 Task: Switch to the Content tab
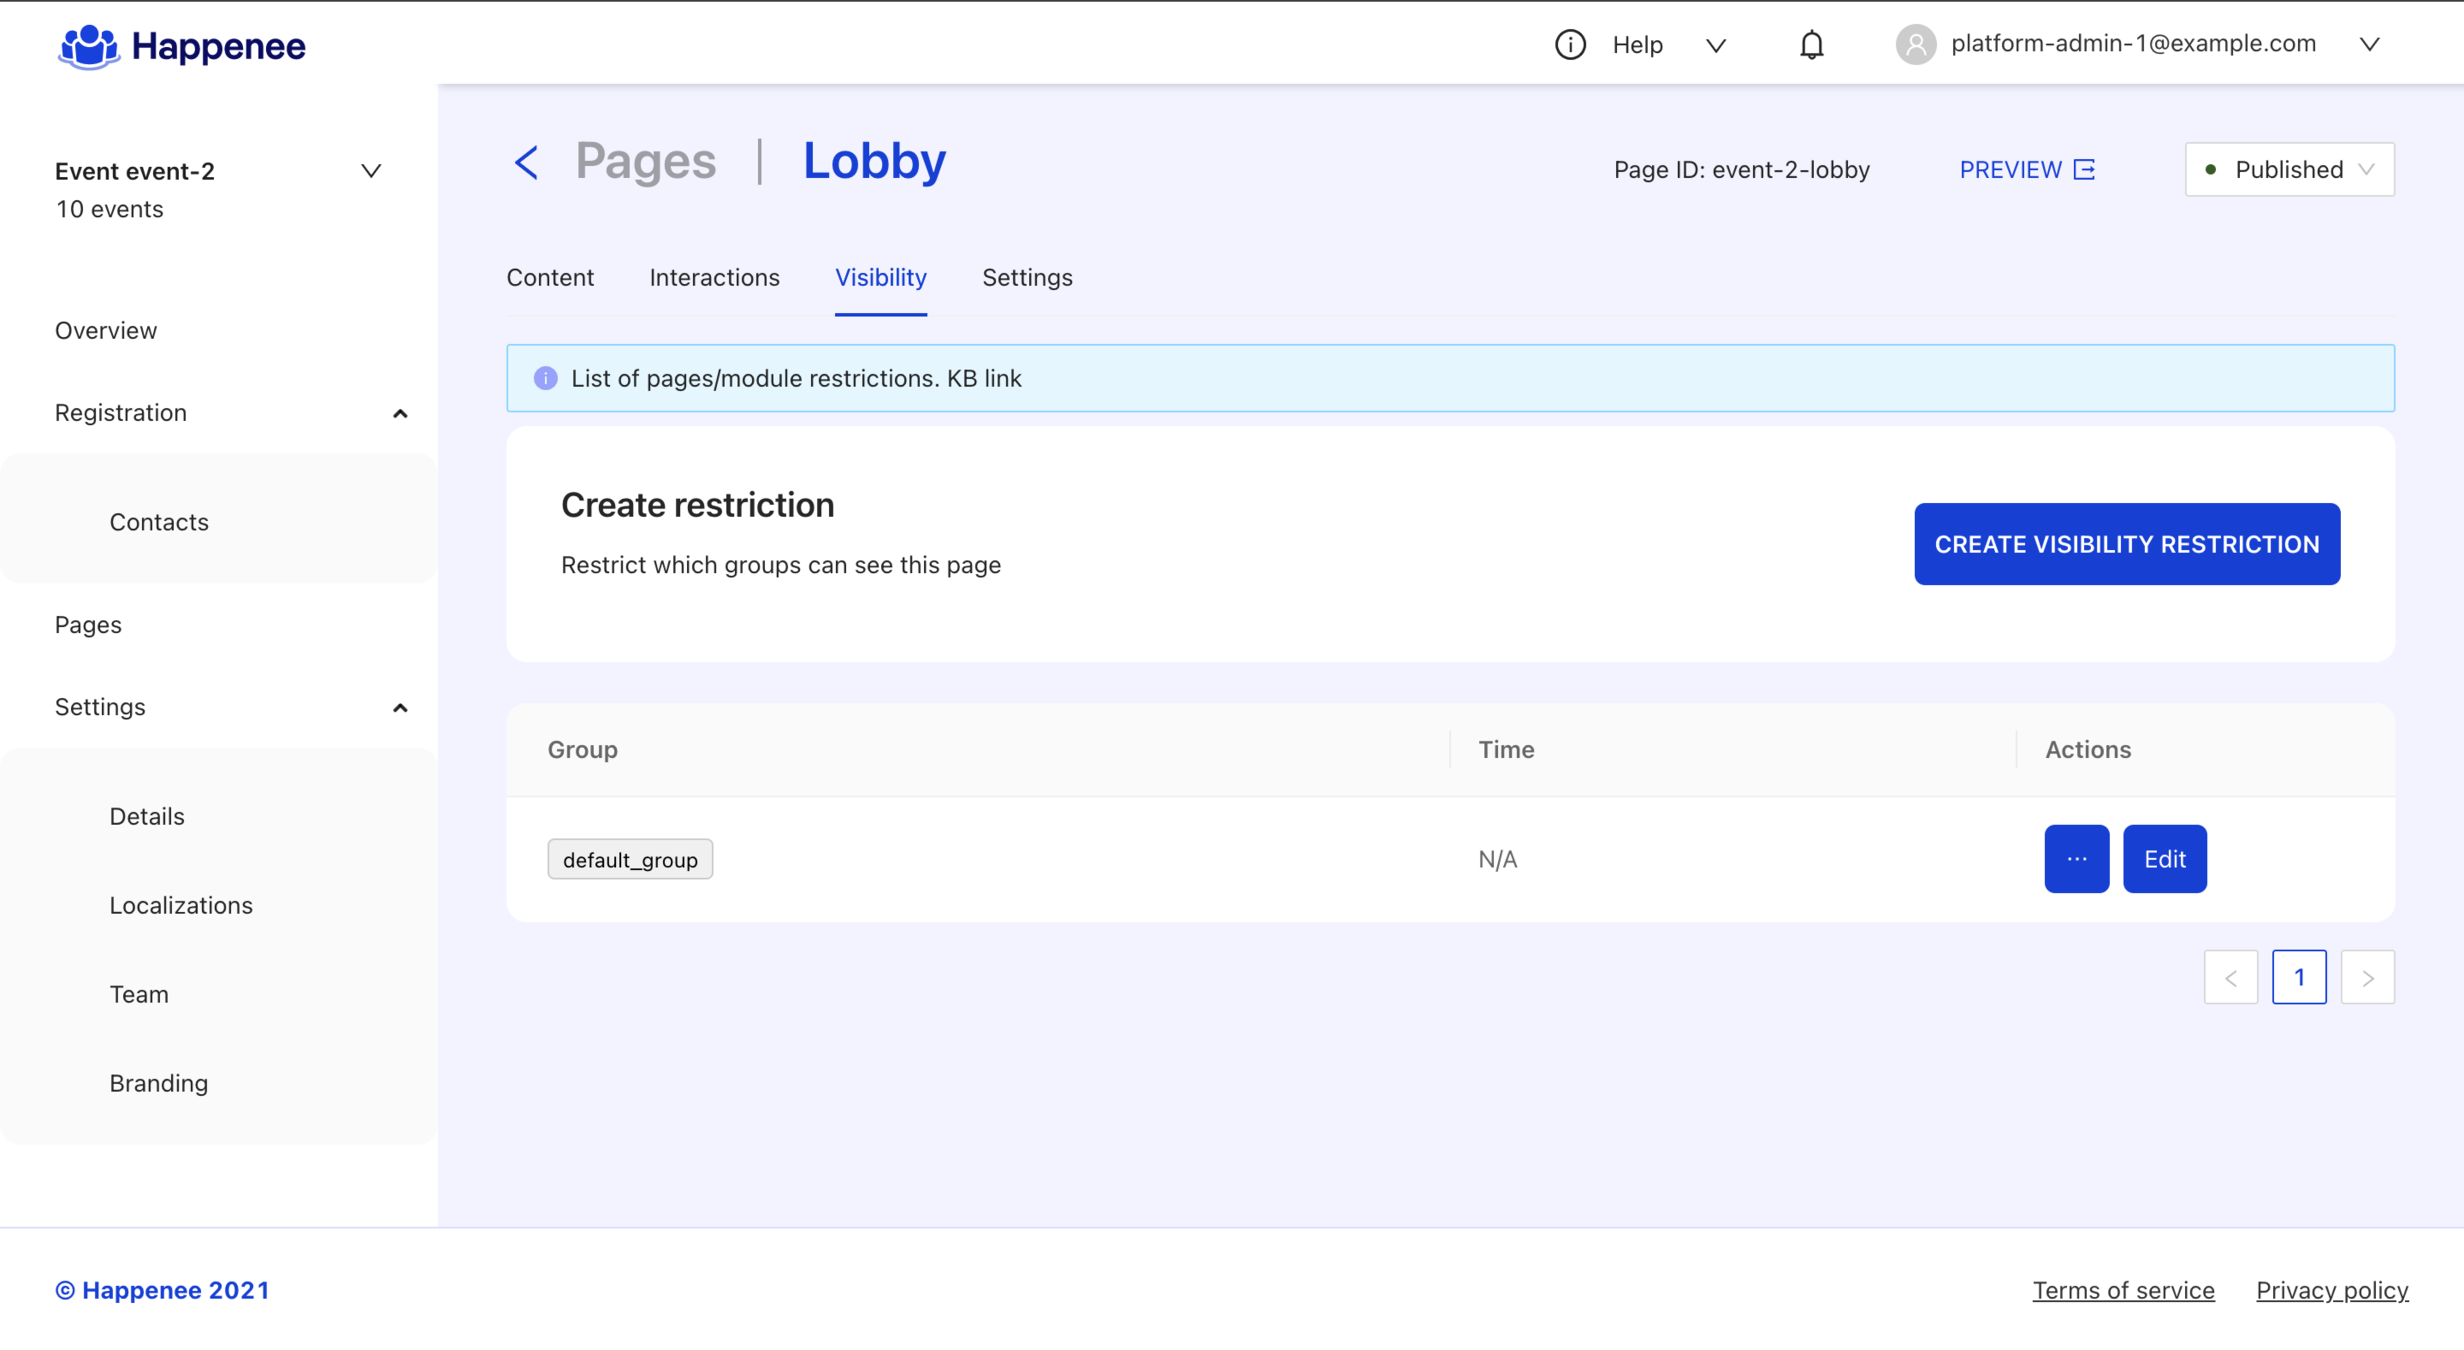click(x=550, y=278)
